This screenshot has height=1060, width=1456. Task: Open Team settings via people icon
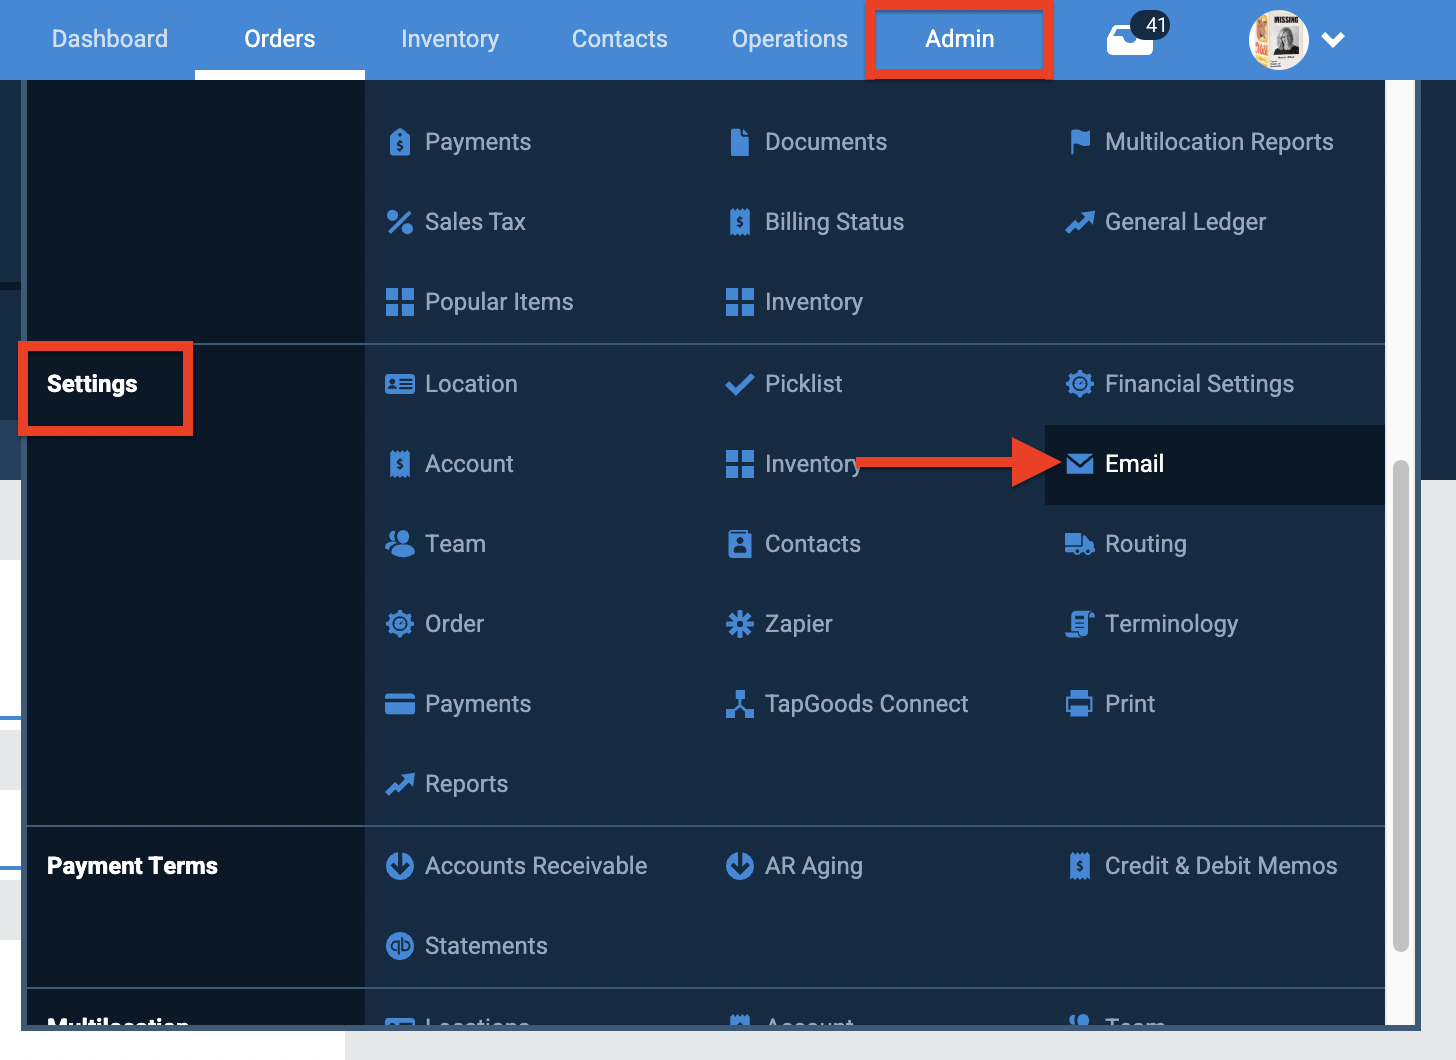[x=399, y=543]
